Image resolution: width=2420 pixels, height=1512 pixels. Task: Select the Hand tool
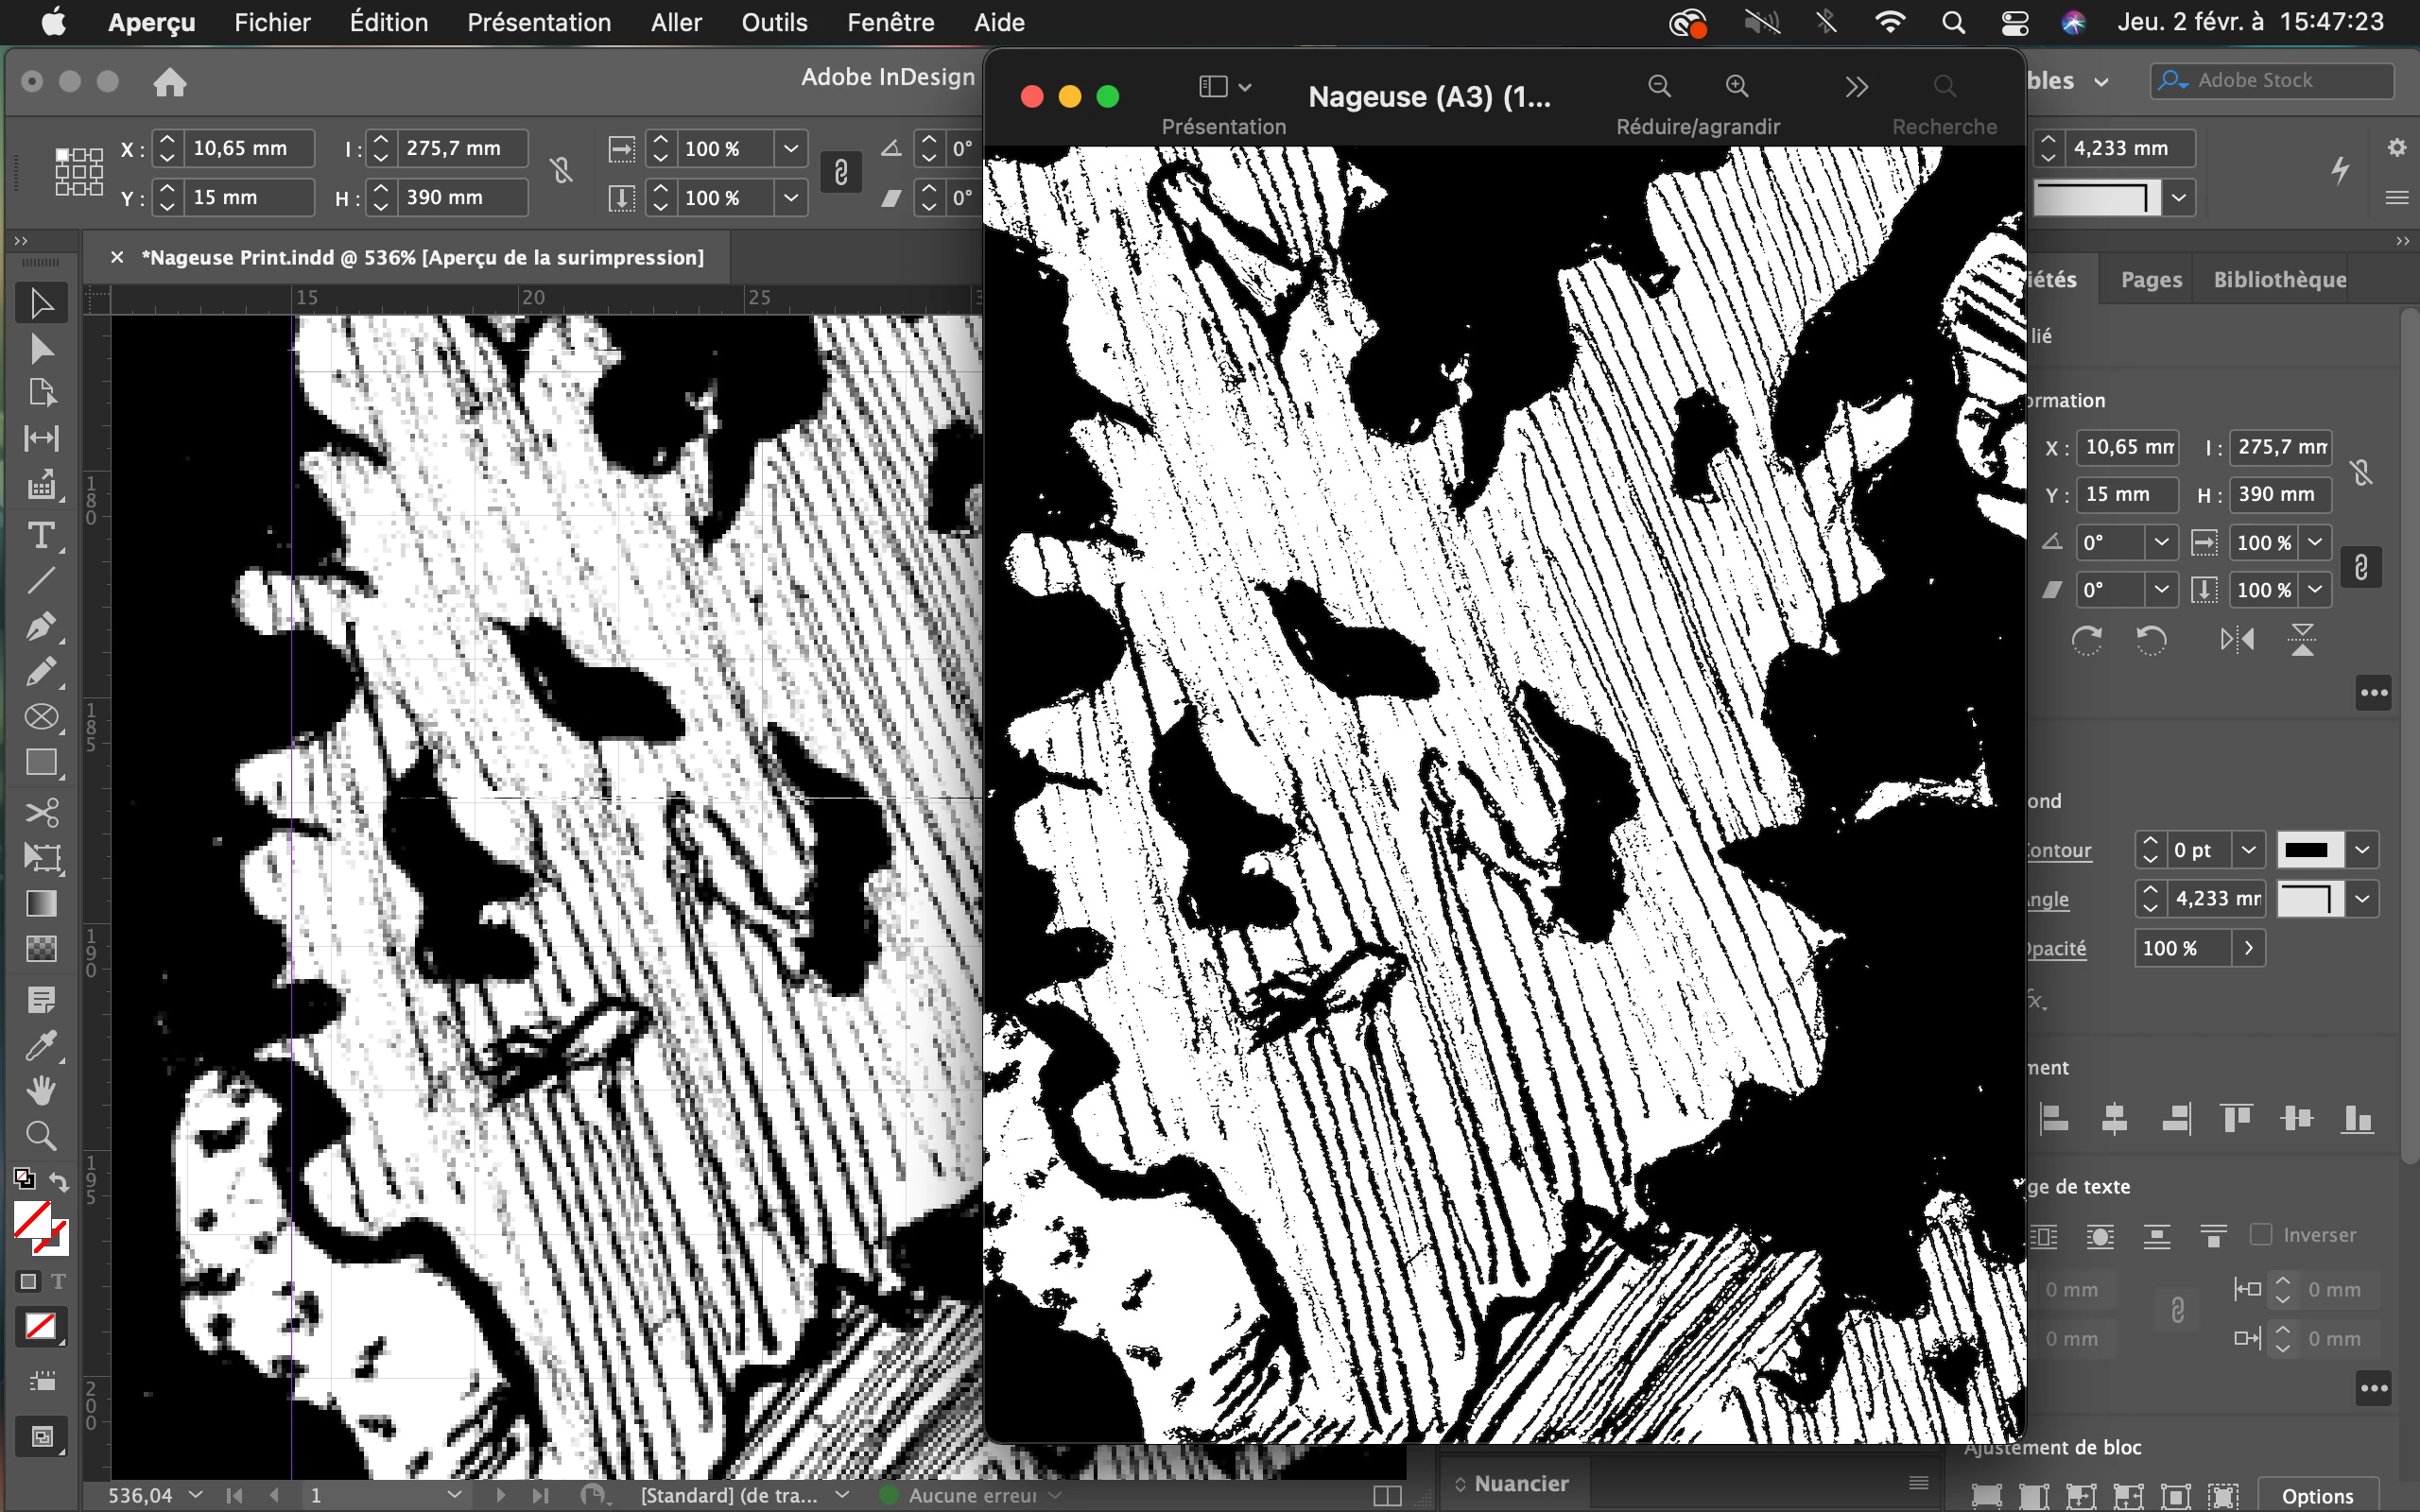pos(41,1089)
